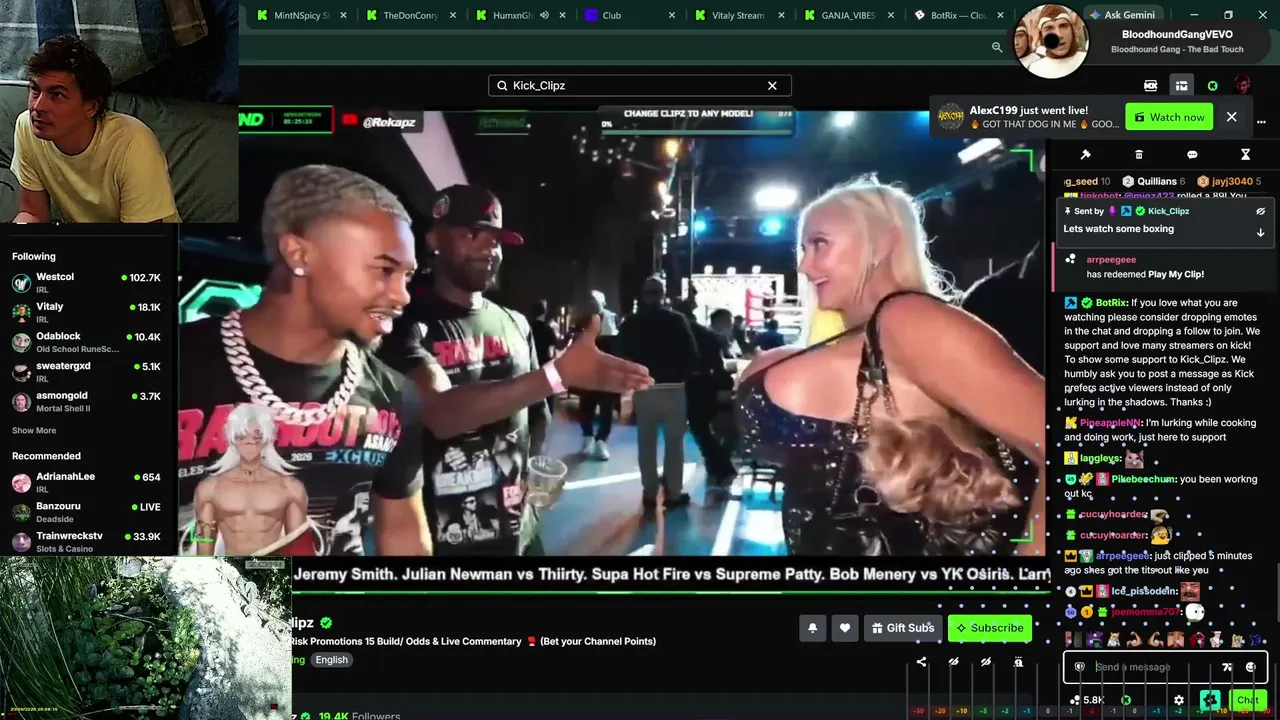Open the store icon in header
The width and height of the screenshot is (1280, 720).
tap(1181, 86)
